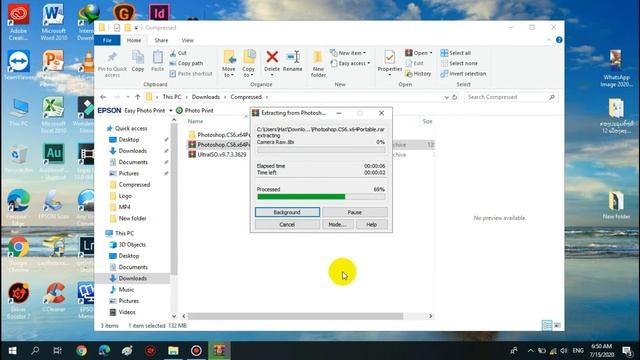Open the Explorer help icon

coord(559,40)
